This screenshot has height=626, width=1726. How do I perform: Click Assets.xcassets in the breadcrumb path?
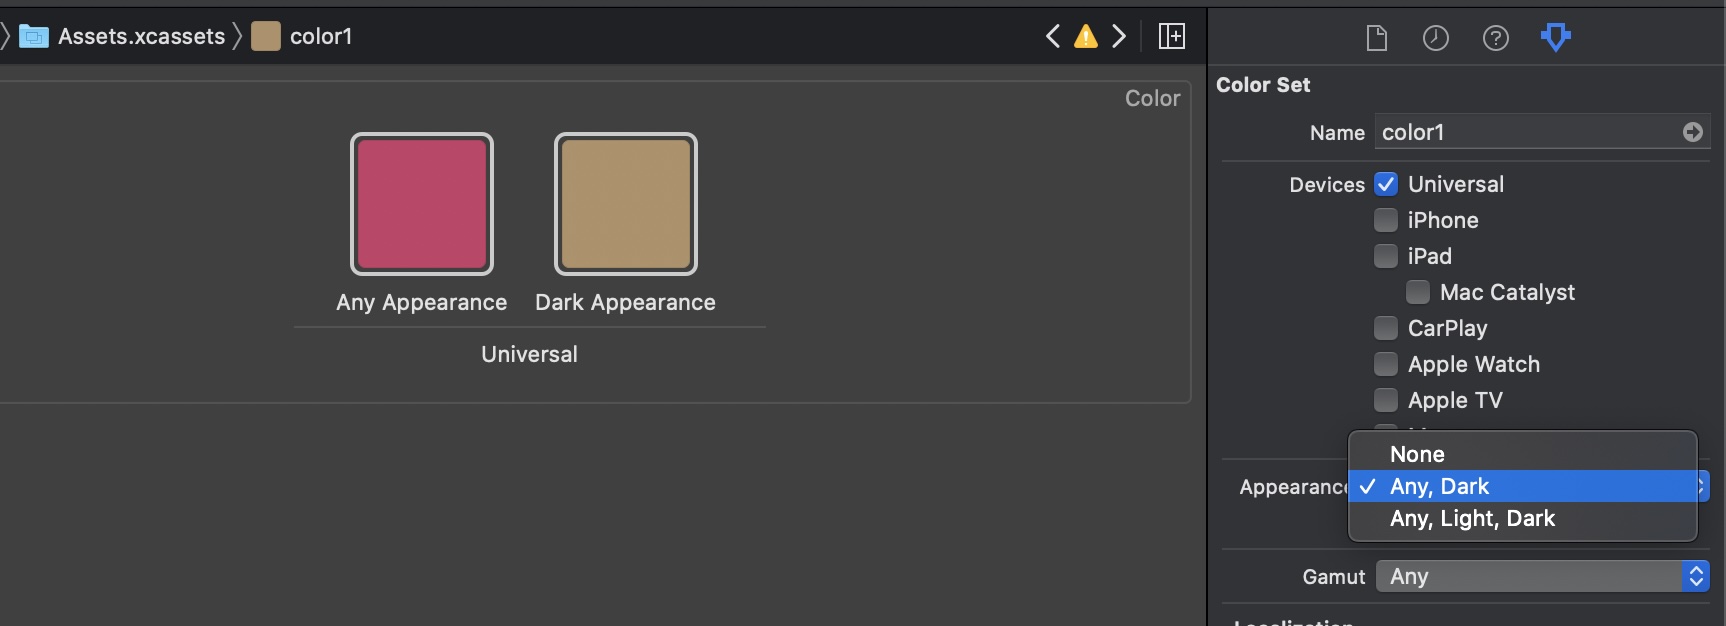141,37
